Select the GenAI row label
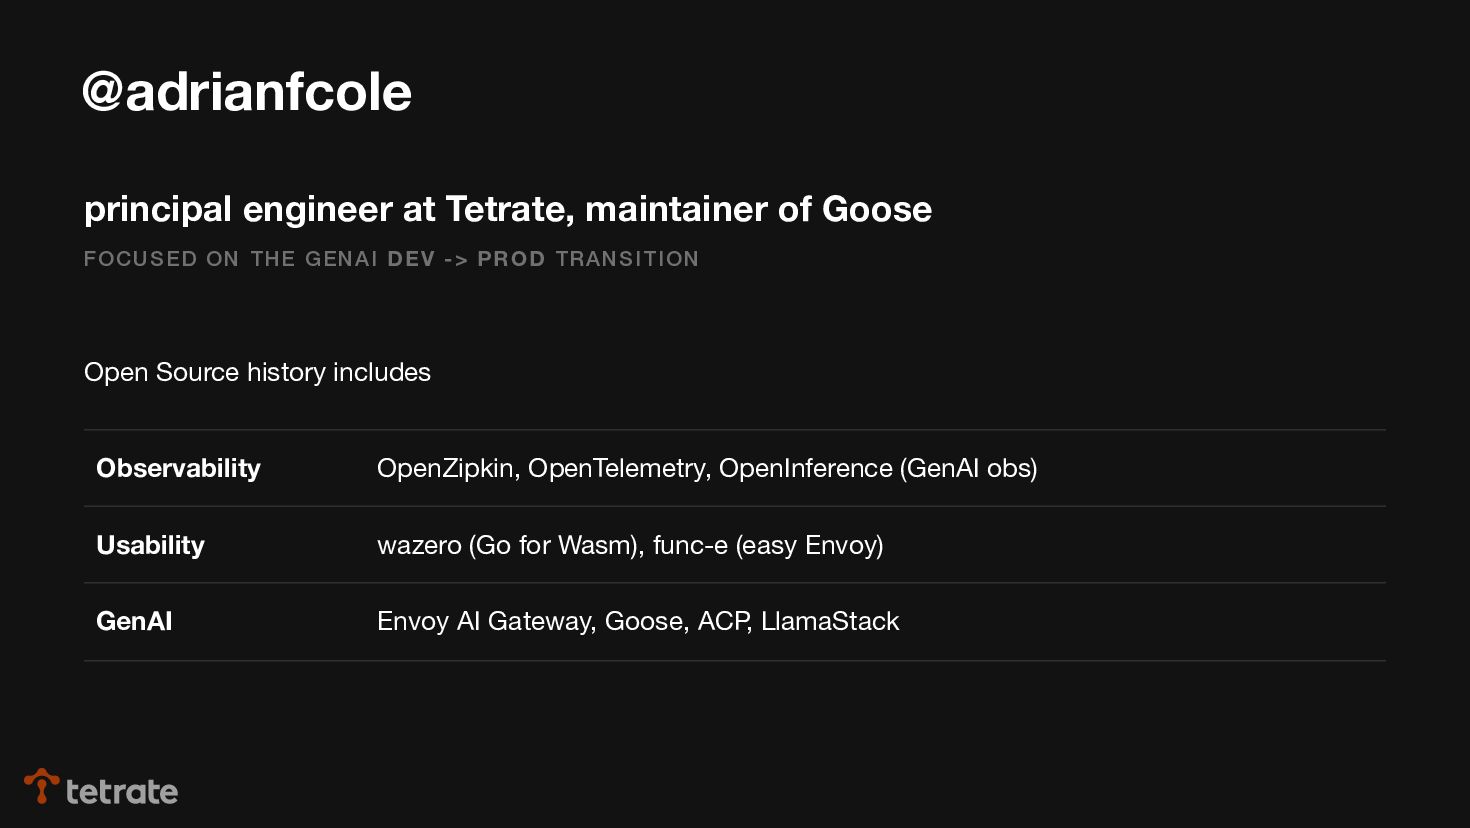Screen dimensions: 1470x828 134,621
